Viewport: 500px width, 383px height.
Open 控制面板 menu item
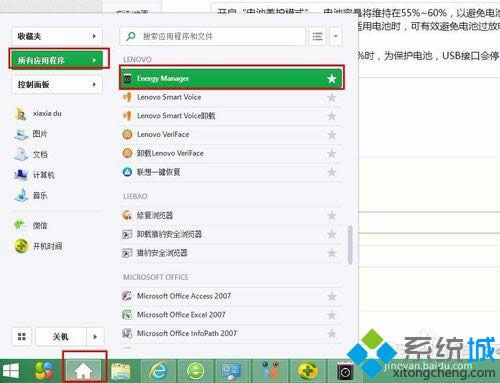pos(57,84)
